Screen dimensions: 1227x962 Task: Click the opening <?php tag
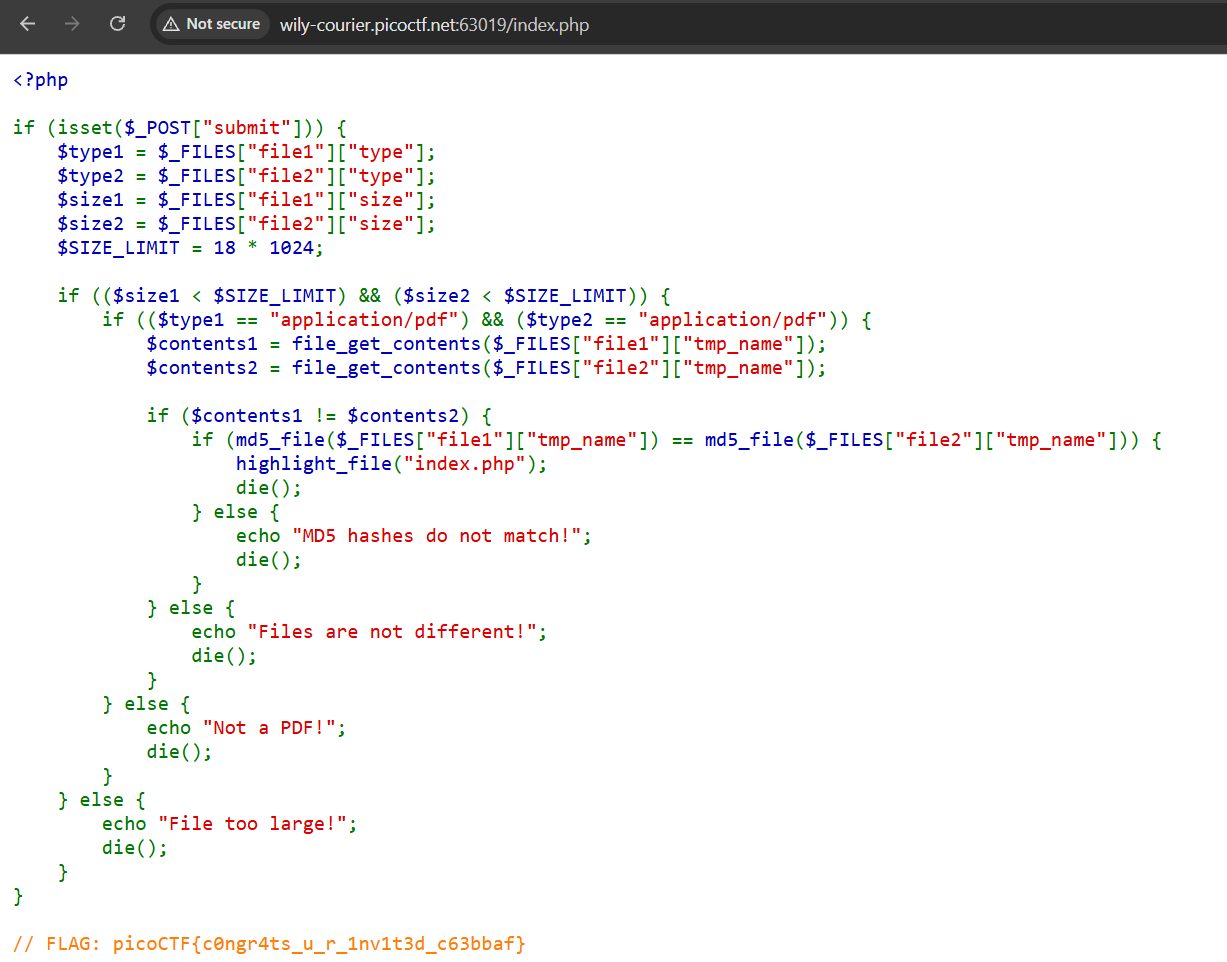pos(41,80)
